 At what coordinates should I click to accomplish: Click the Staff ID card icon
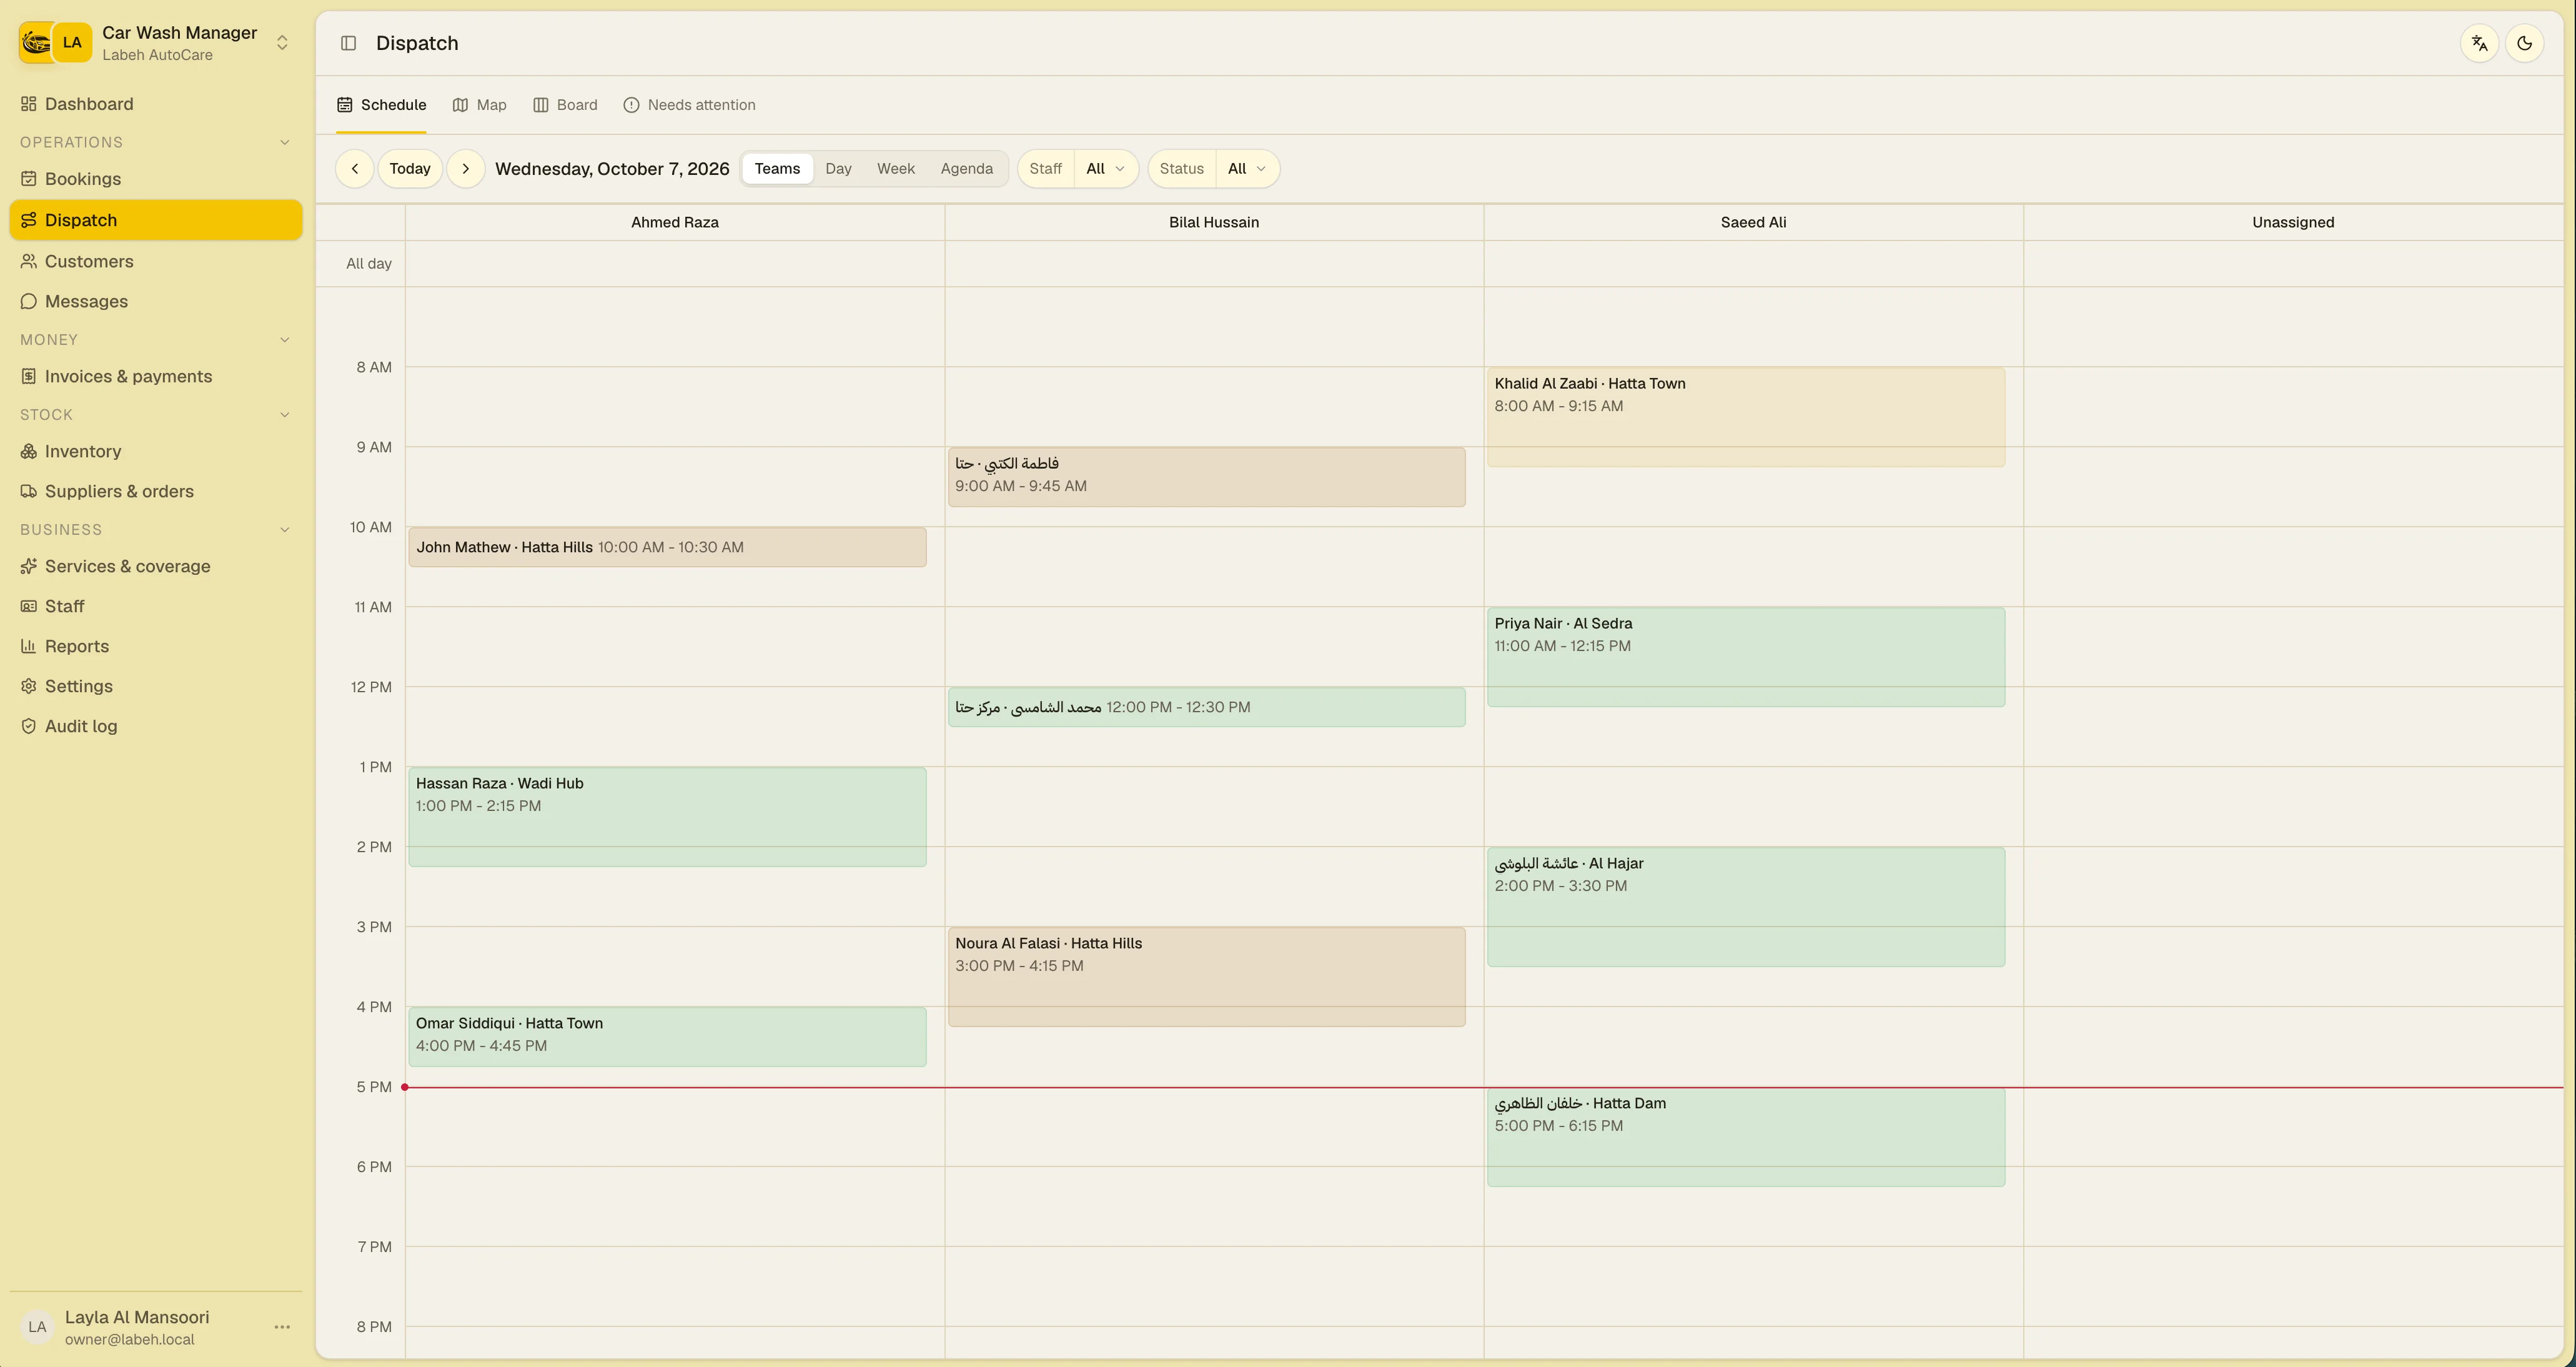click(x=29, y=606)
